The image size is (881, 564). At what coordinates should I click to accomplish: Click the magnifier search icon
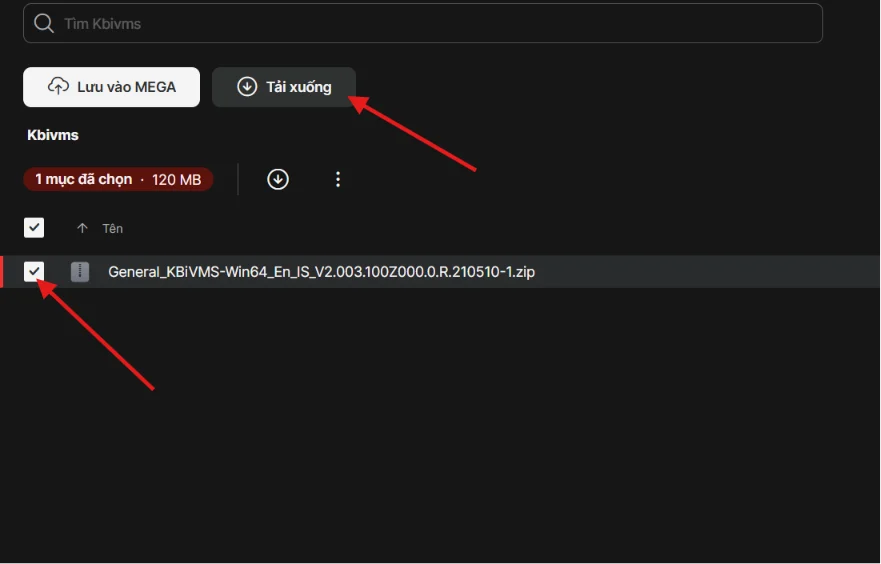pos(44,24)
